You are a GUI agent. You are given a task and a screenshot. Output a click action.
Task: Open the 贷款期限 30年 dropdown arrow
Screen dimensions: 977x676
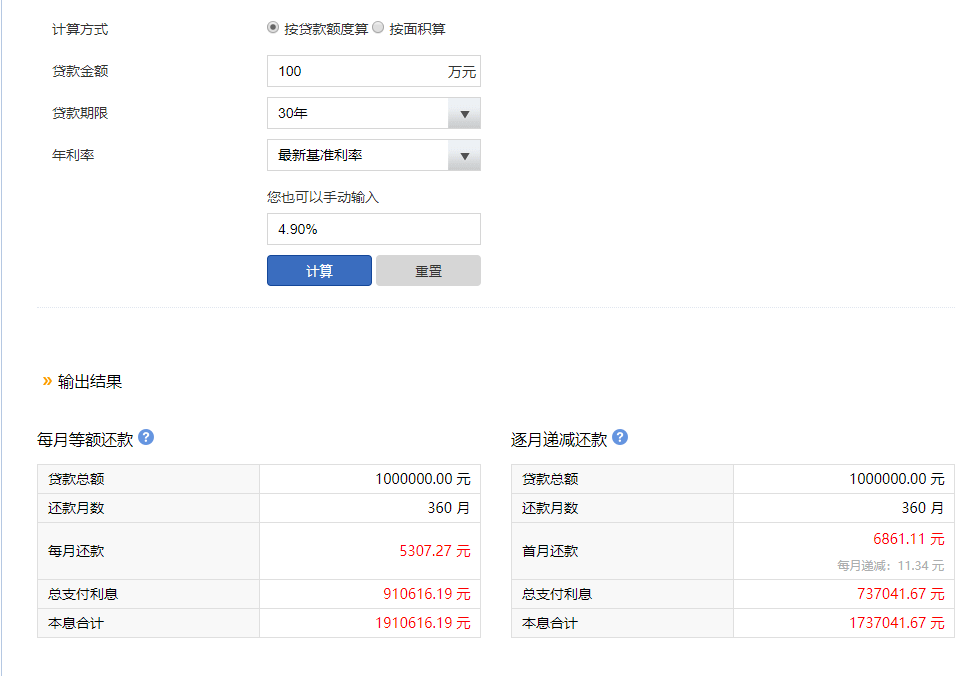(464, 113)
